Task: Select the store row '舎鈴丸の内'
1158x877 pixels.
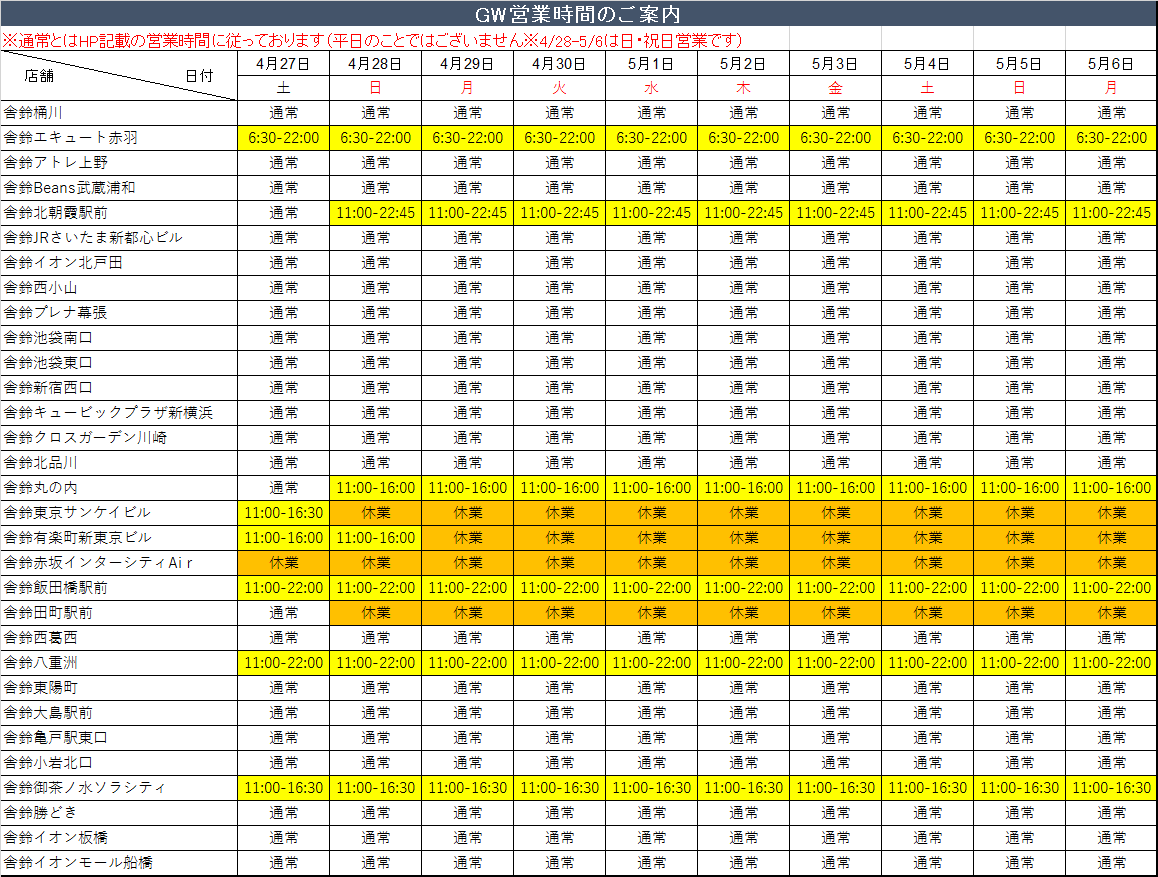Action: tap(579, 488)
